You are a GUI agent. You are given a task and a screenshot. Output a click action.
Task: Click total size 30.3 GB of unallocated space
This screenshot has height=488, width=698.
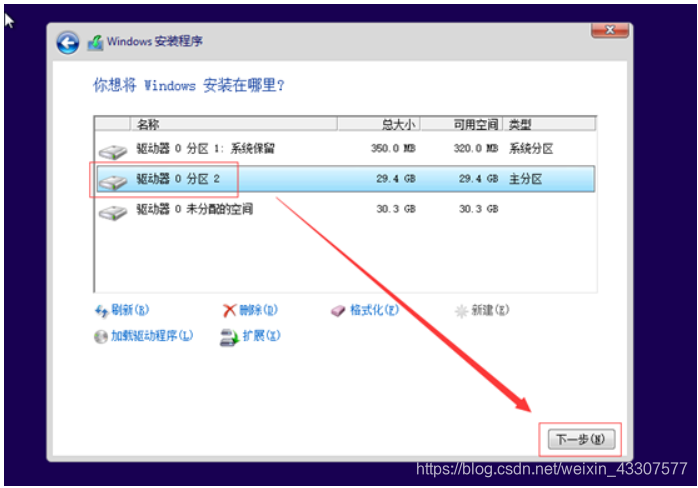point(396,209)
